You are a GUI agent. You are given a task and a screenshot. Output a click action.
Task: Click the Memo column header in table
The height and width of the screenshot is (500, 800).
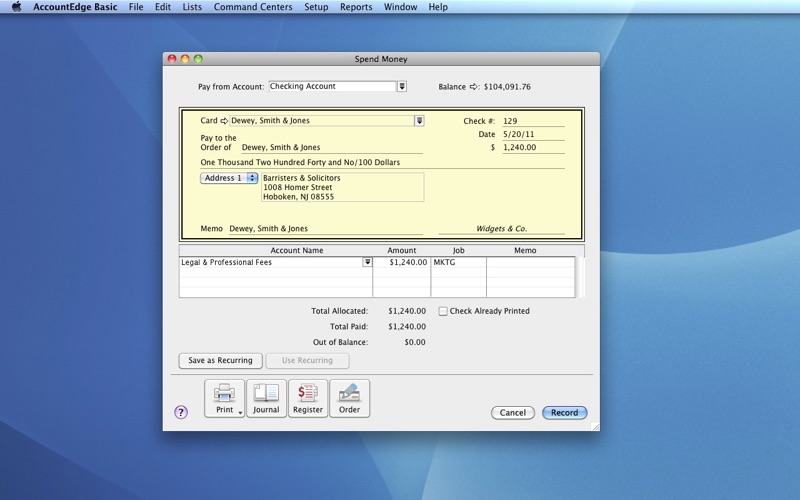coord(525,251)
